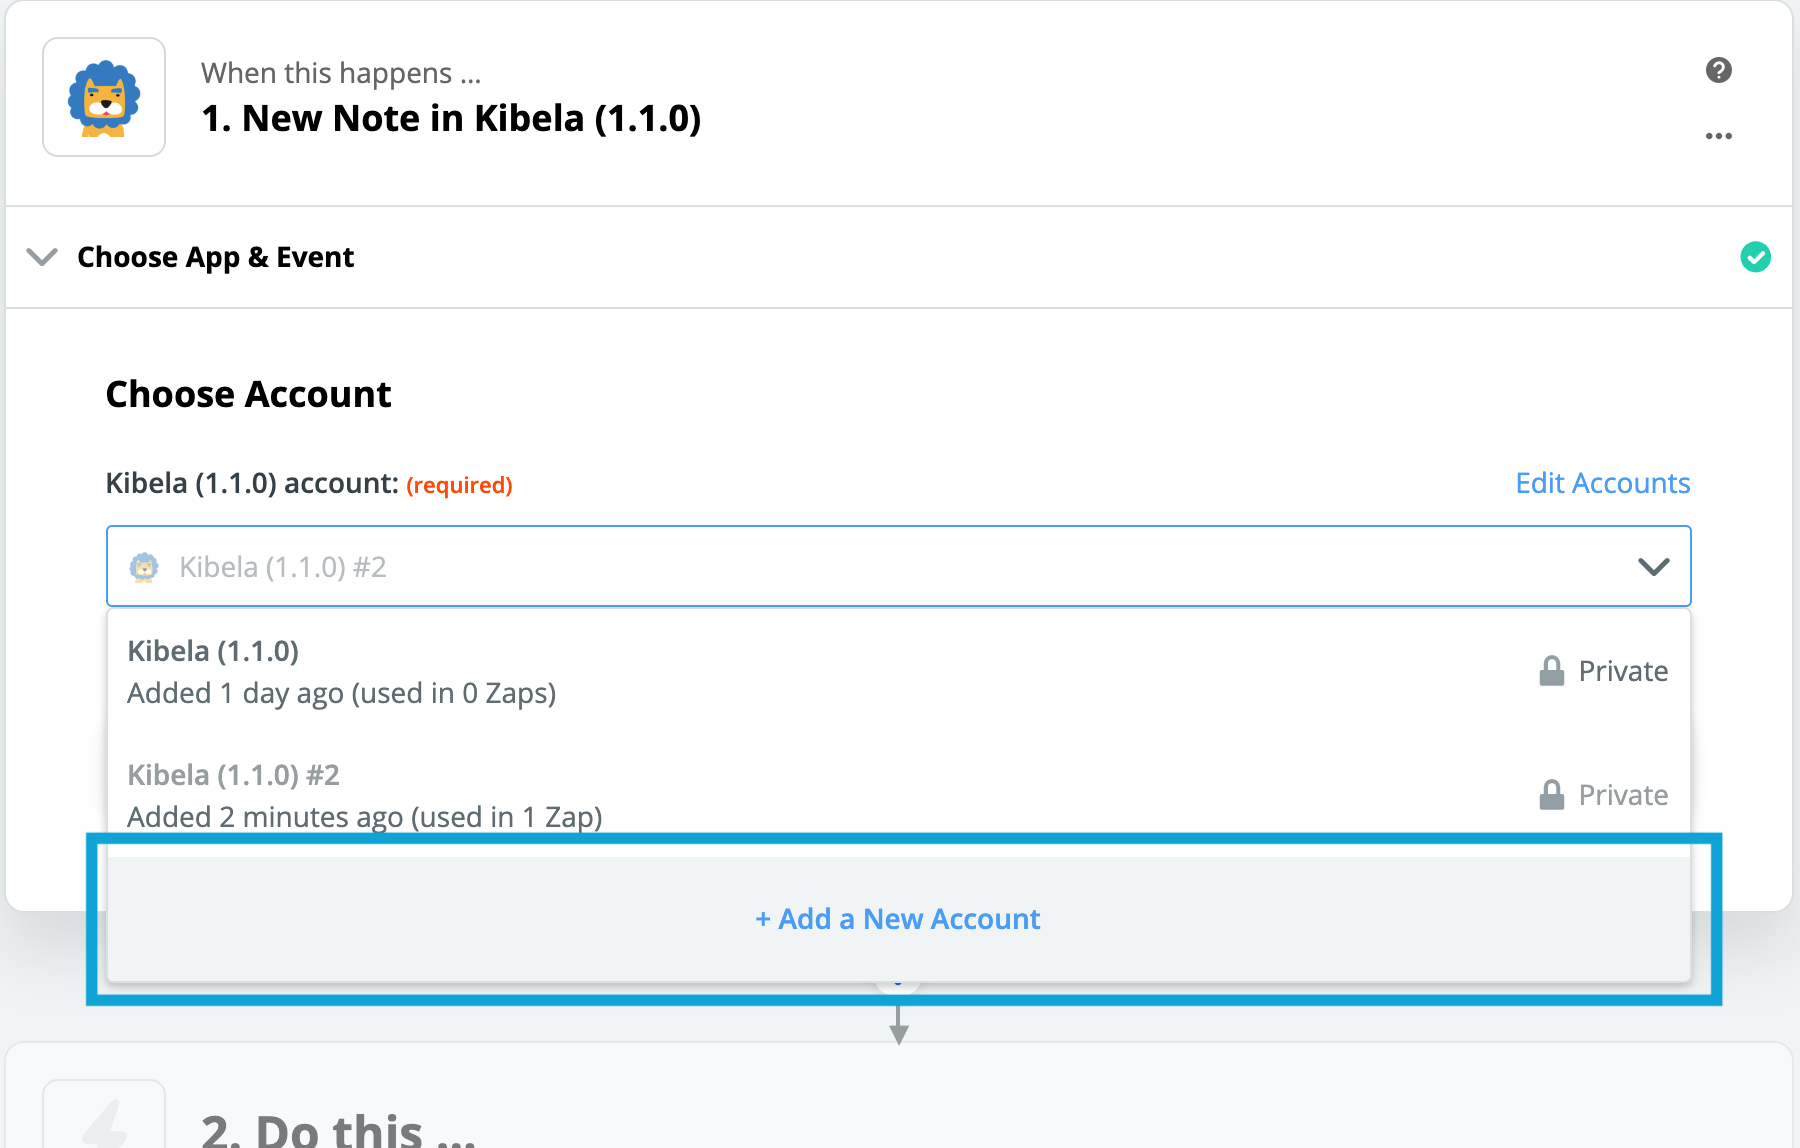Open the three-dots step options menu
1800x1148 pixels.
(x=1718, y=136)
